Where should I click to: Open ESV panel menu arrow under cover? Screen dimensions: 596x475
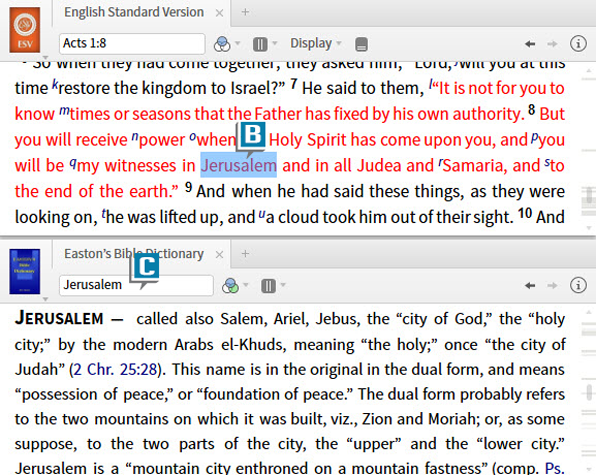tap(45, 57)
